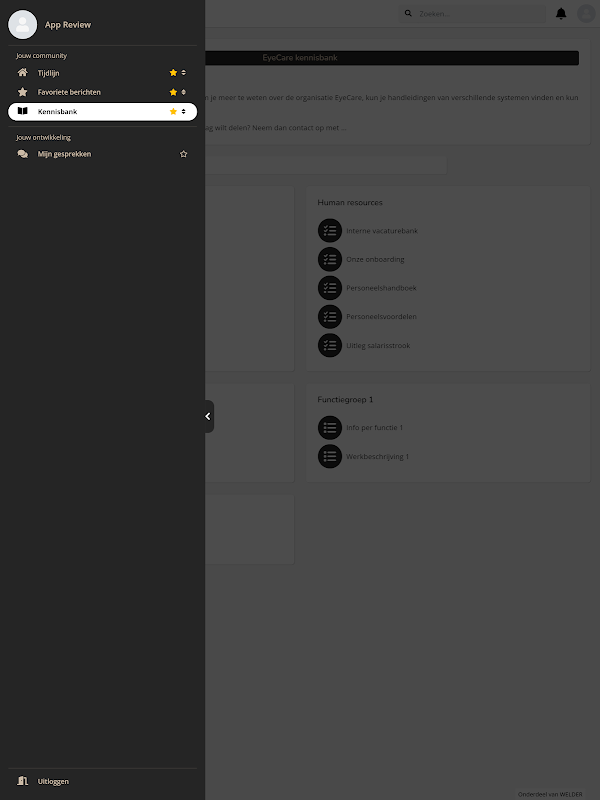Toggle favorite star for Mijn gesprekken

tap(184, 154)
